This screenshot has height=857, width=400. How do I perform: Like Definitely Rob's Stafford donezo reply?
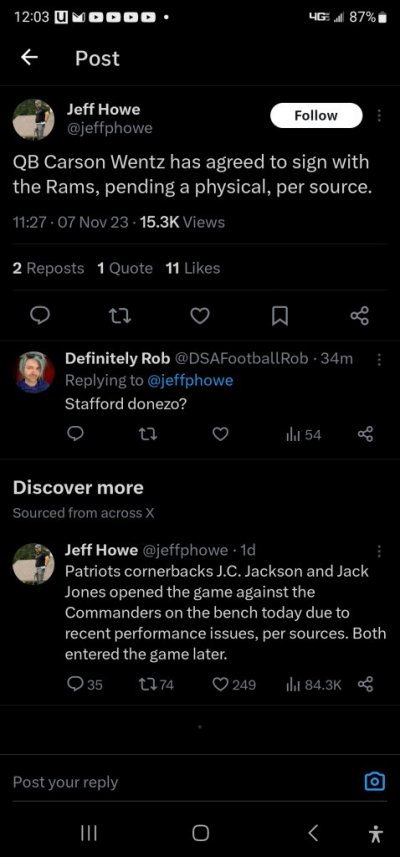[220, 435]
